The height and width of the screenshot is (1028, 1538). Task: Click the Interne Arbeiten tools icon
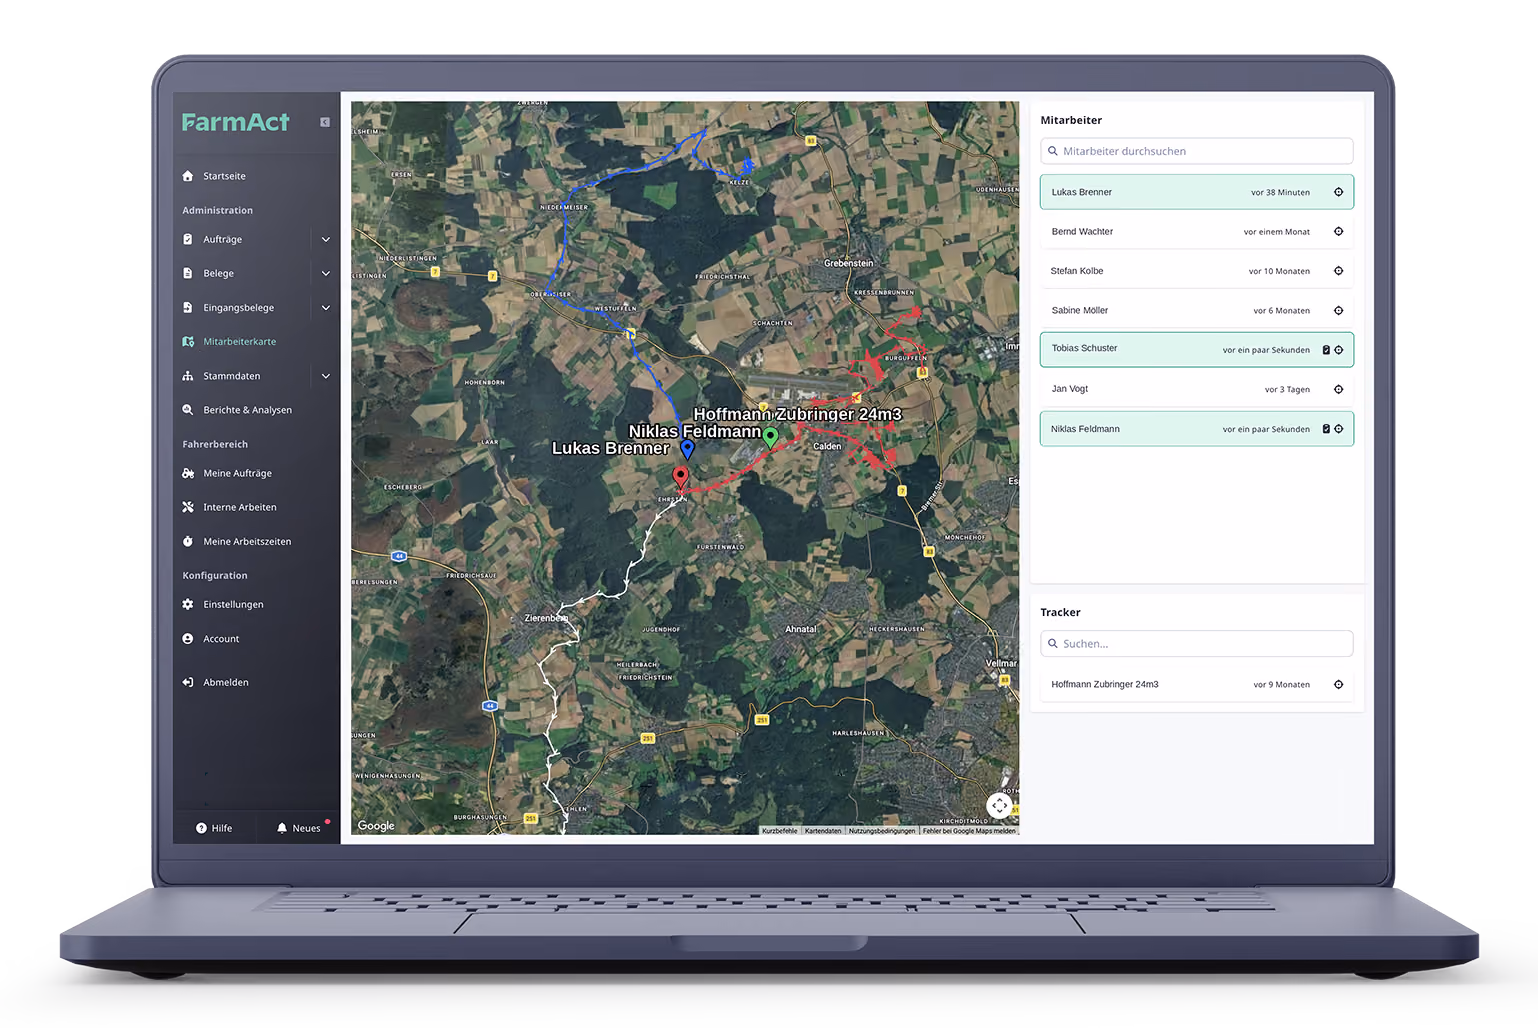point(188,508)
